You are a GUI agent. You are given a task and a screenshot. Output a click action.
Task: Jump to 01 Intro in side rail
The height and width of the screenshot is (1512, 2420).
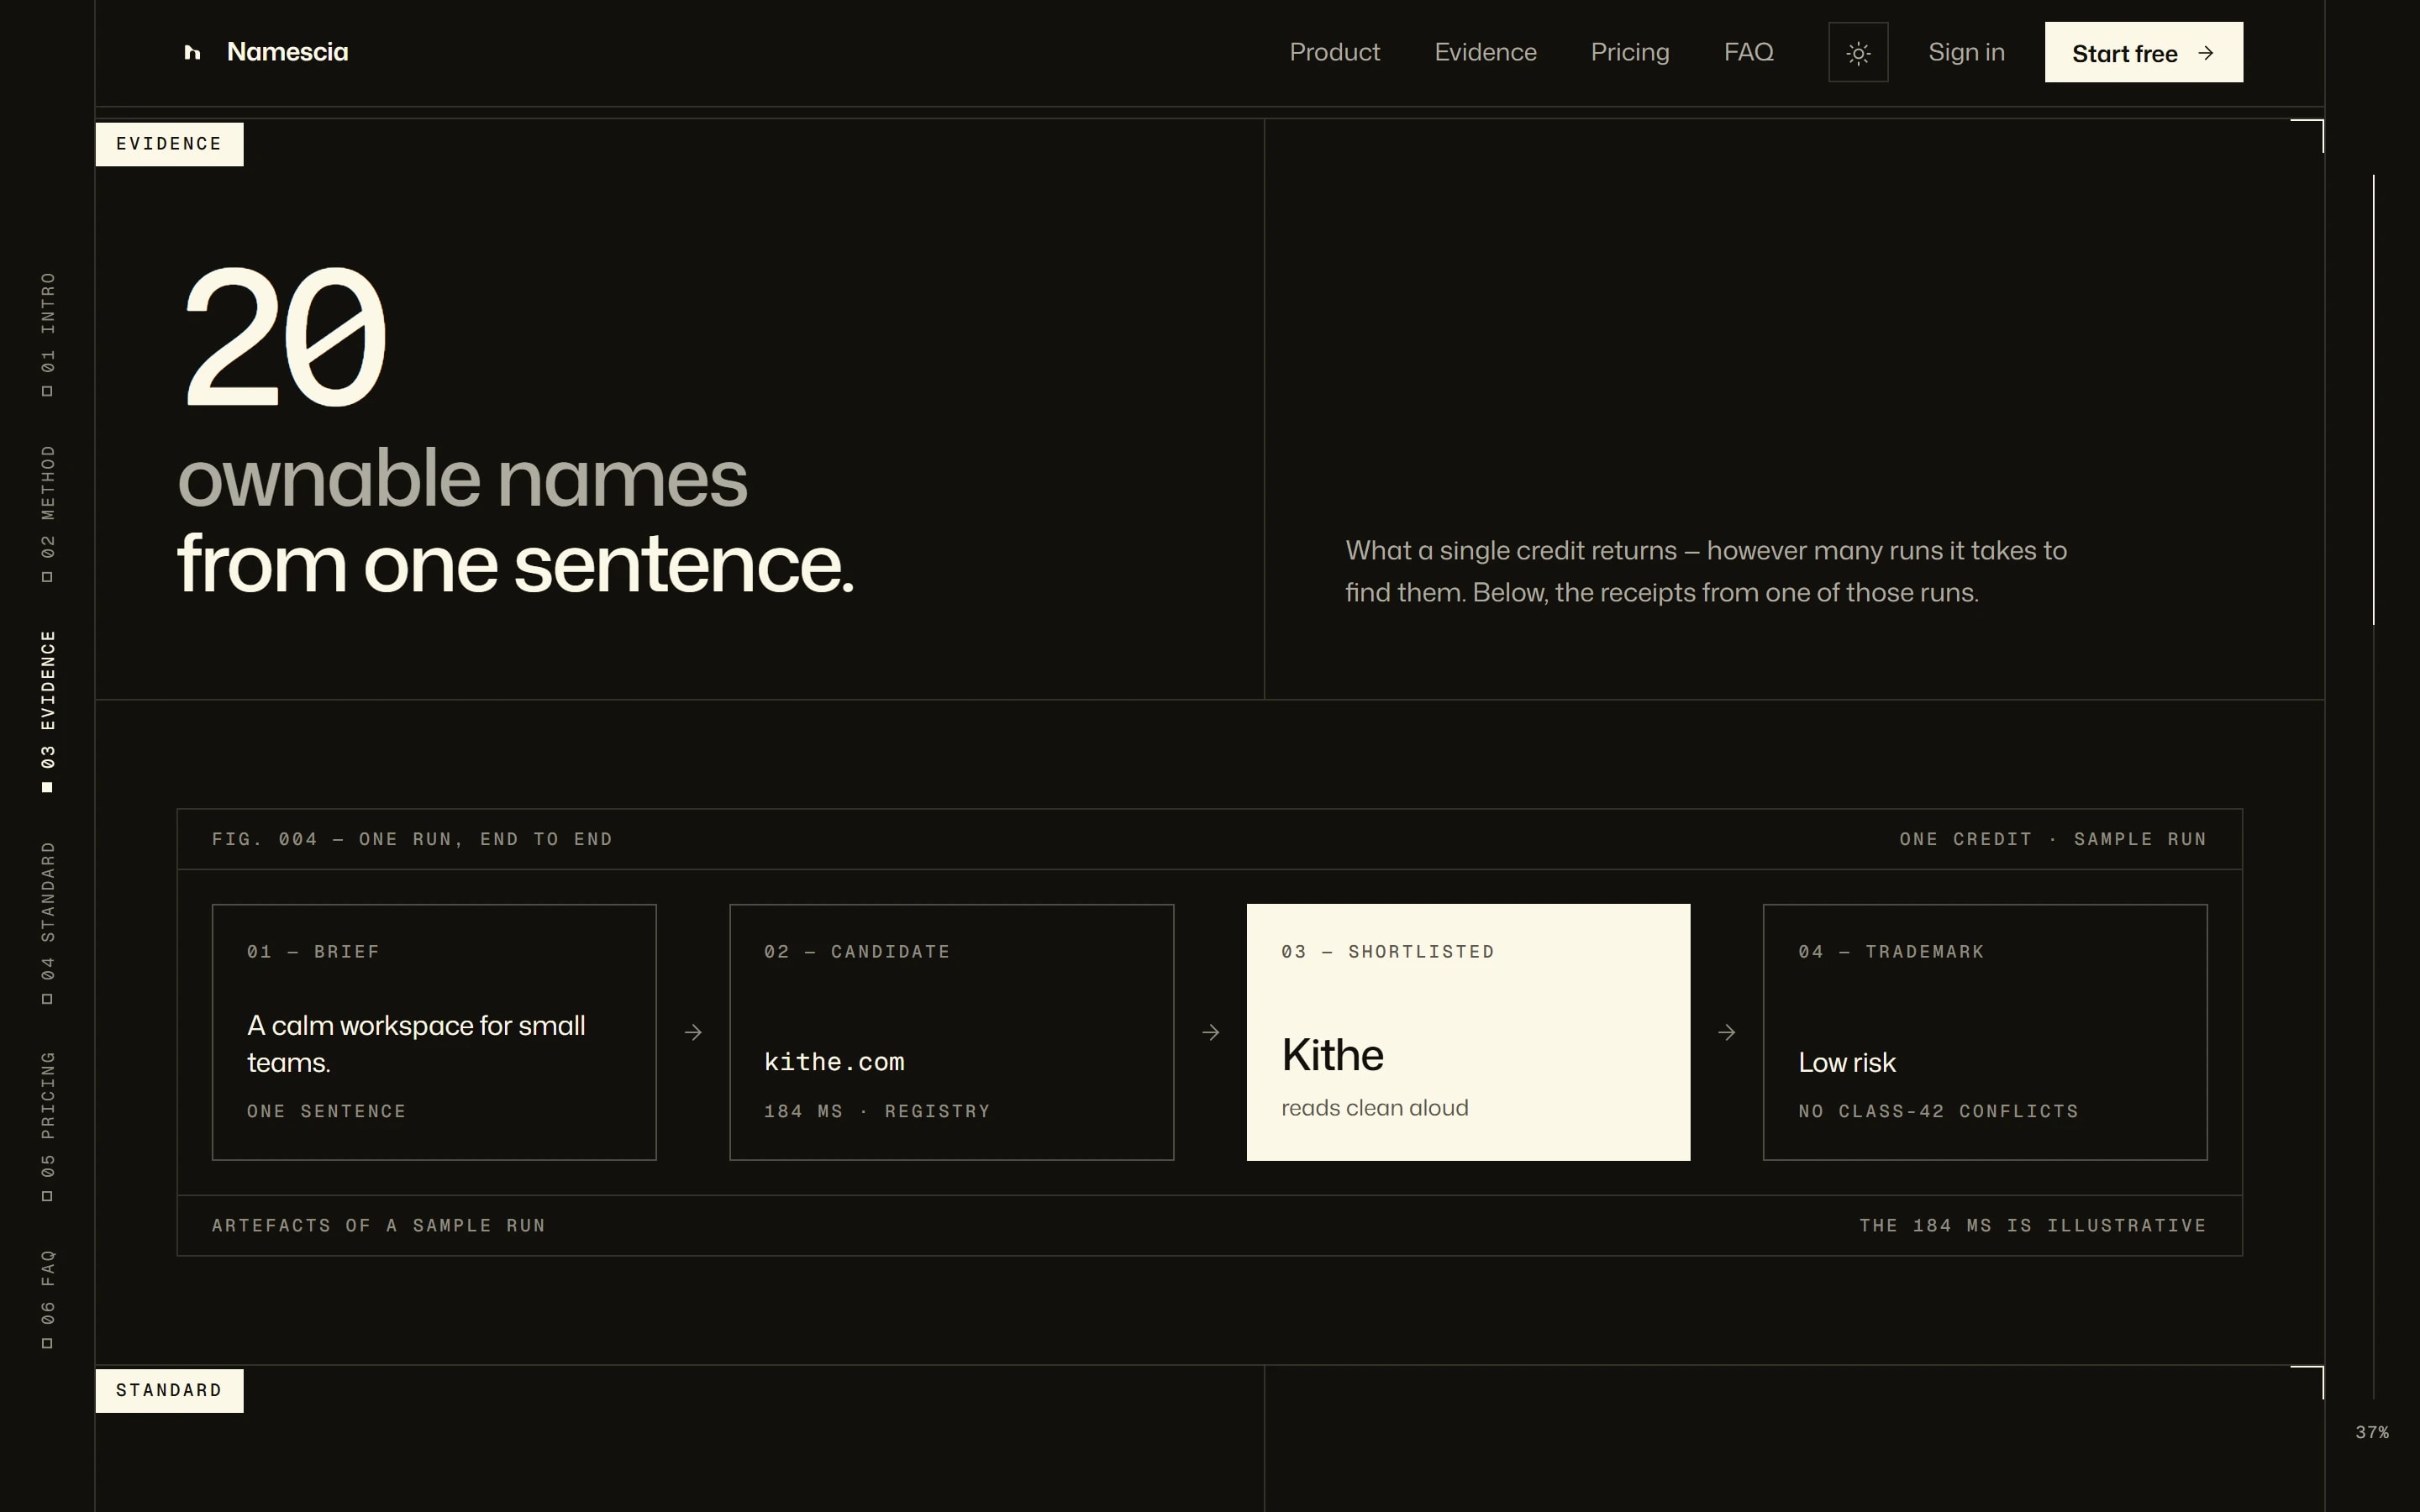pyautogui.click(x=47, y=334)
